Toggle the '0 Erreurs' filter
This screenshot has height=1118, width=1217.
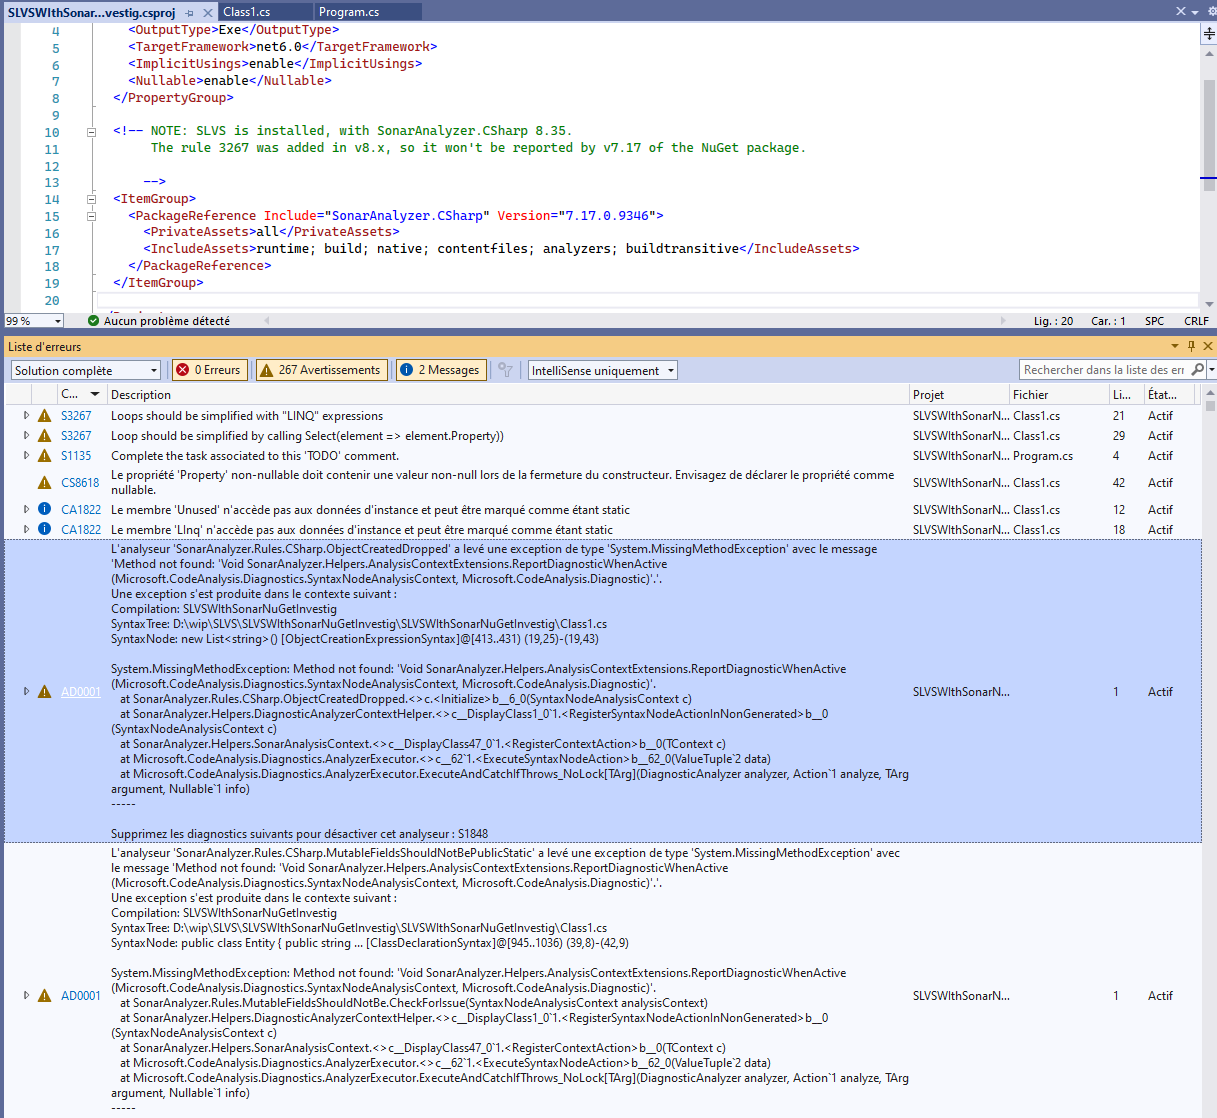point(209,369)
